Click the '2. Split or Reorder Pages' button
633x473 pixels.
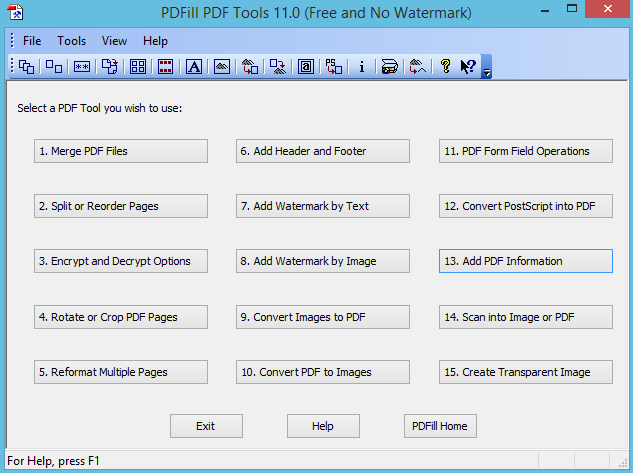click(x=120, y=206)
